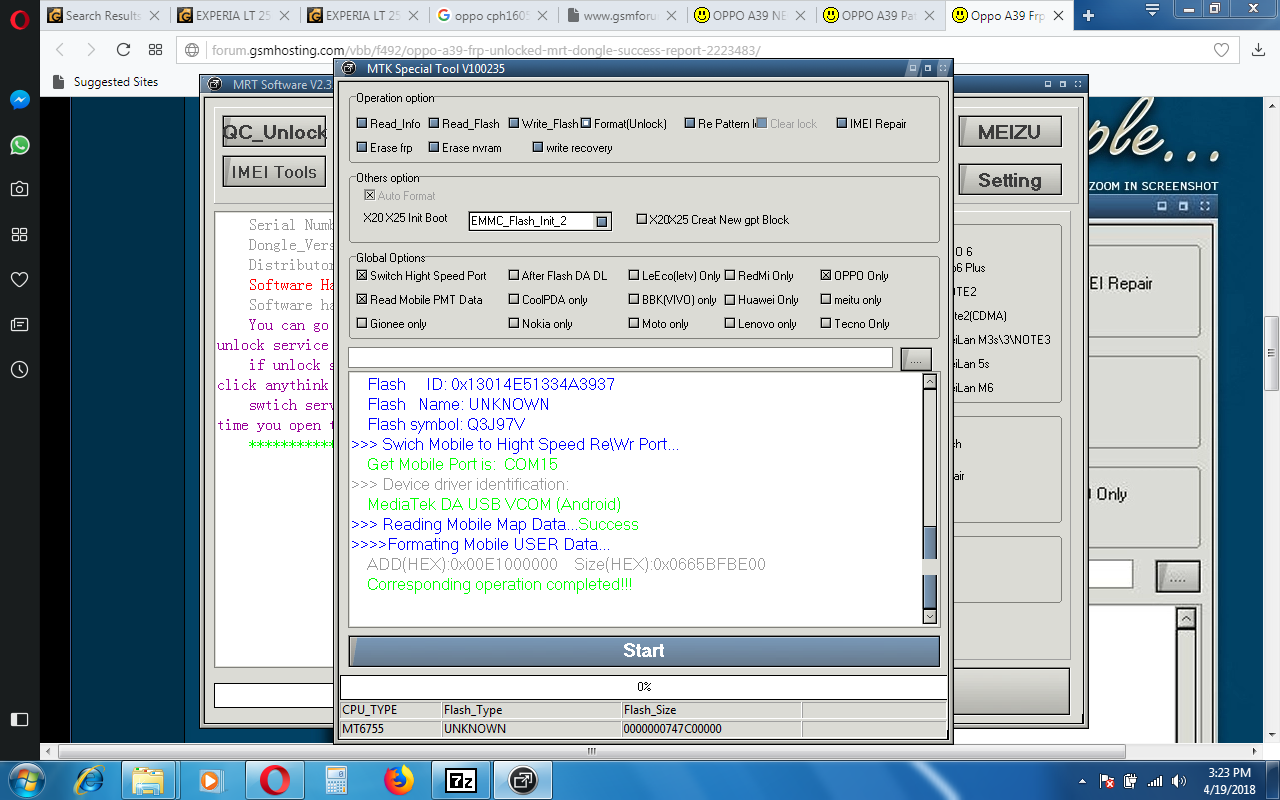Tick the Nokia only checkbox

click(x=514, y=323)
